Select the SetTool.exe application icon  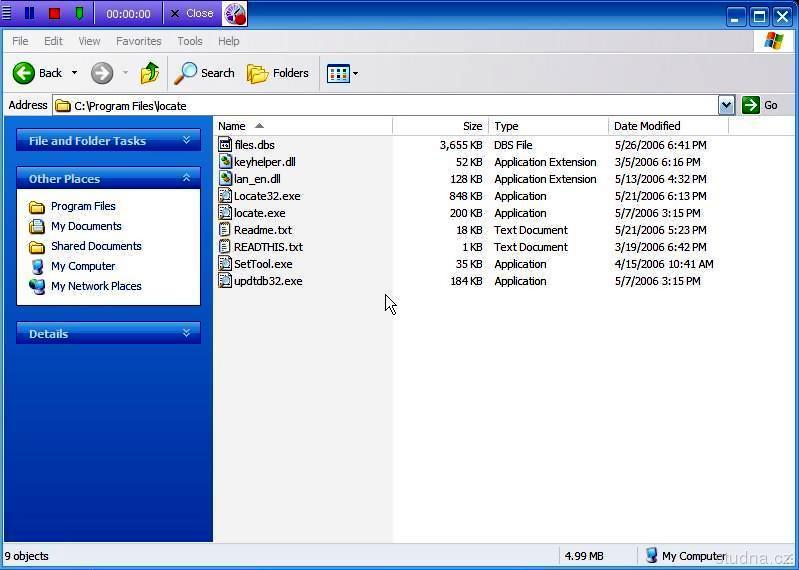click(225, 264)
